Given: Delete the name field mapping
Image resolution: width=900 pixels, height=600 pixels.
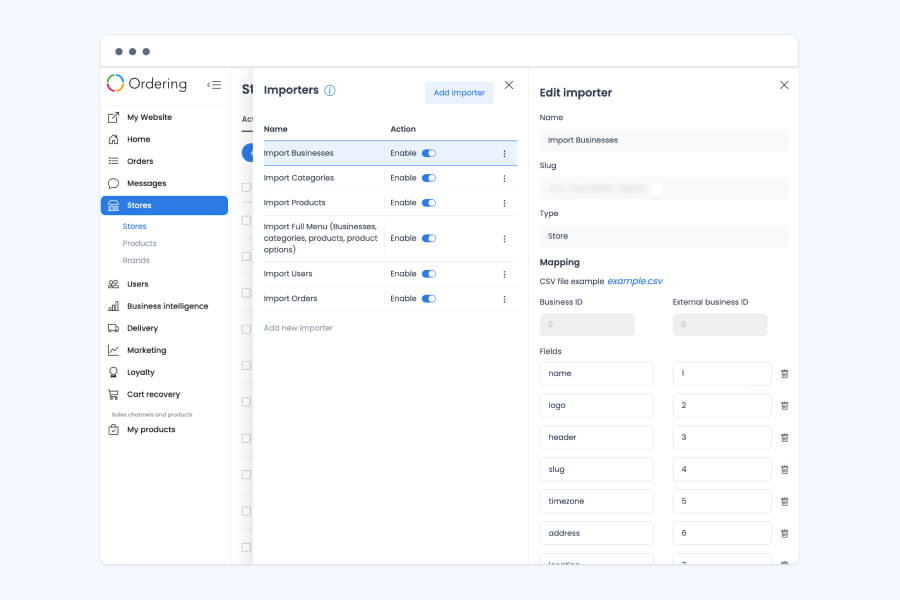Looking at the screenshot, I should pos(785,374).
